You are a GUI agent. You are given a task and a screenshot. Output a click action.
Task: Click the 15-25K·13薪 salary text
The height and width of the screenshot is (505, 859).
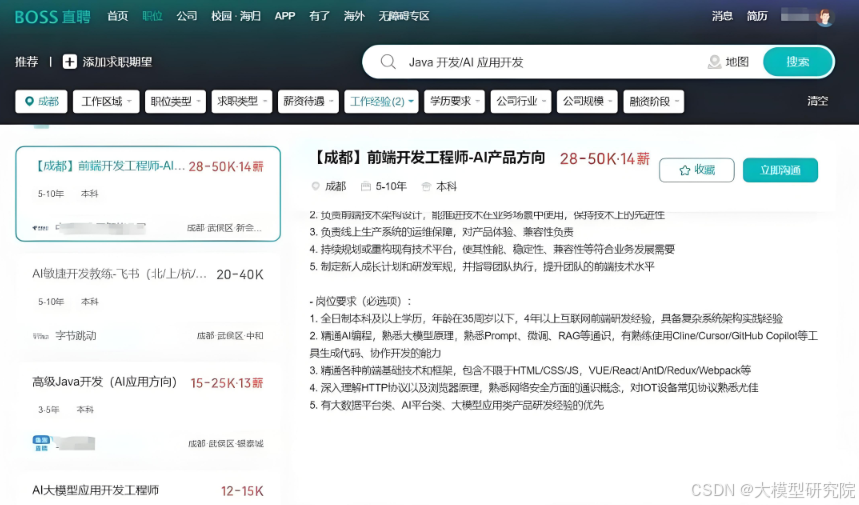tap(227, 383)
